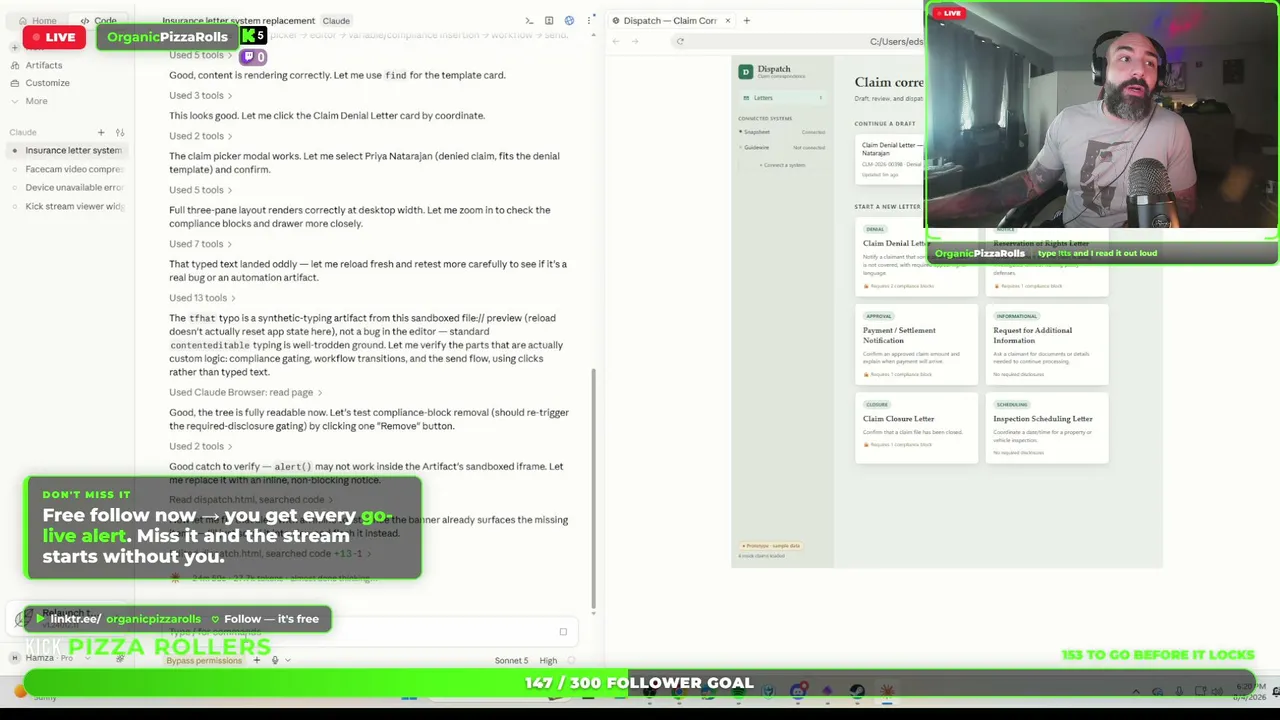
Task: Click Connect a system in Dispatch sidebar
Action: [782, 165]
